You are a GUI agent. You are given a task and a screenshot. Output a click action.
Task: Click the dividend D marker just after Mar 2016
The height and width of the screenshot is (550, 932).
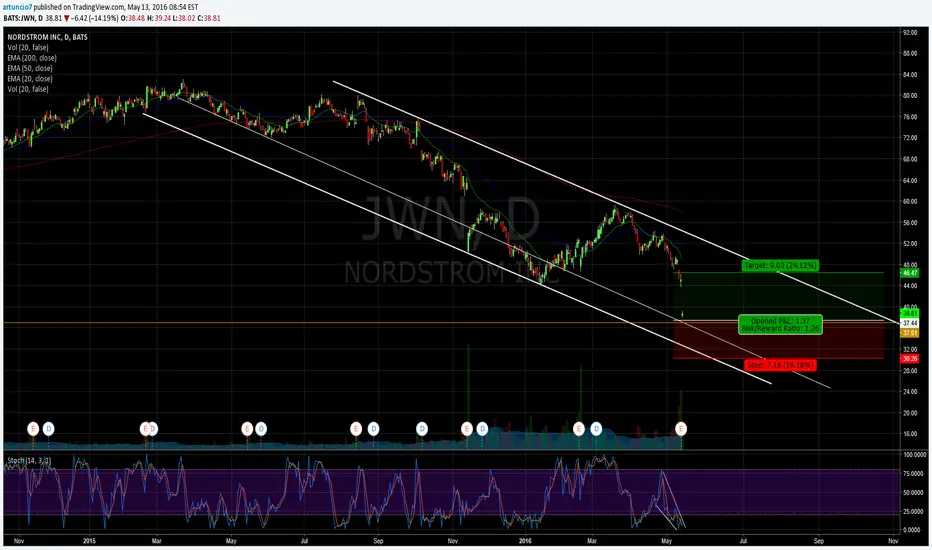pos(596,428)
